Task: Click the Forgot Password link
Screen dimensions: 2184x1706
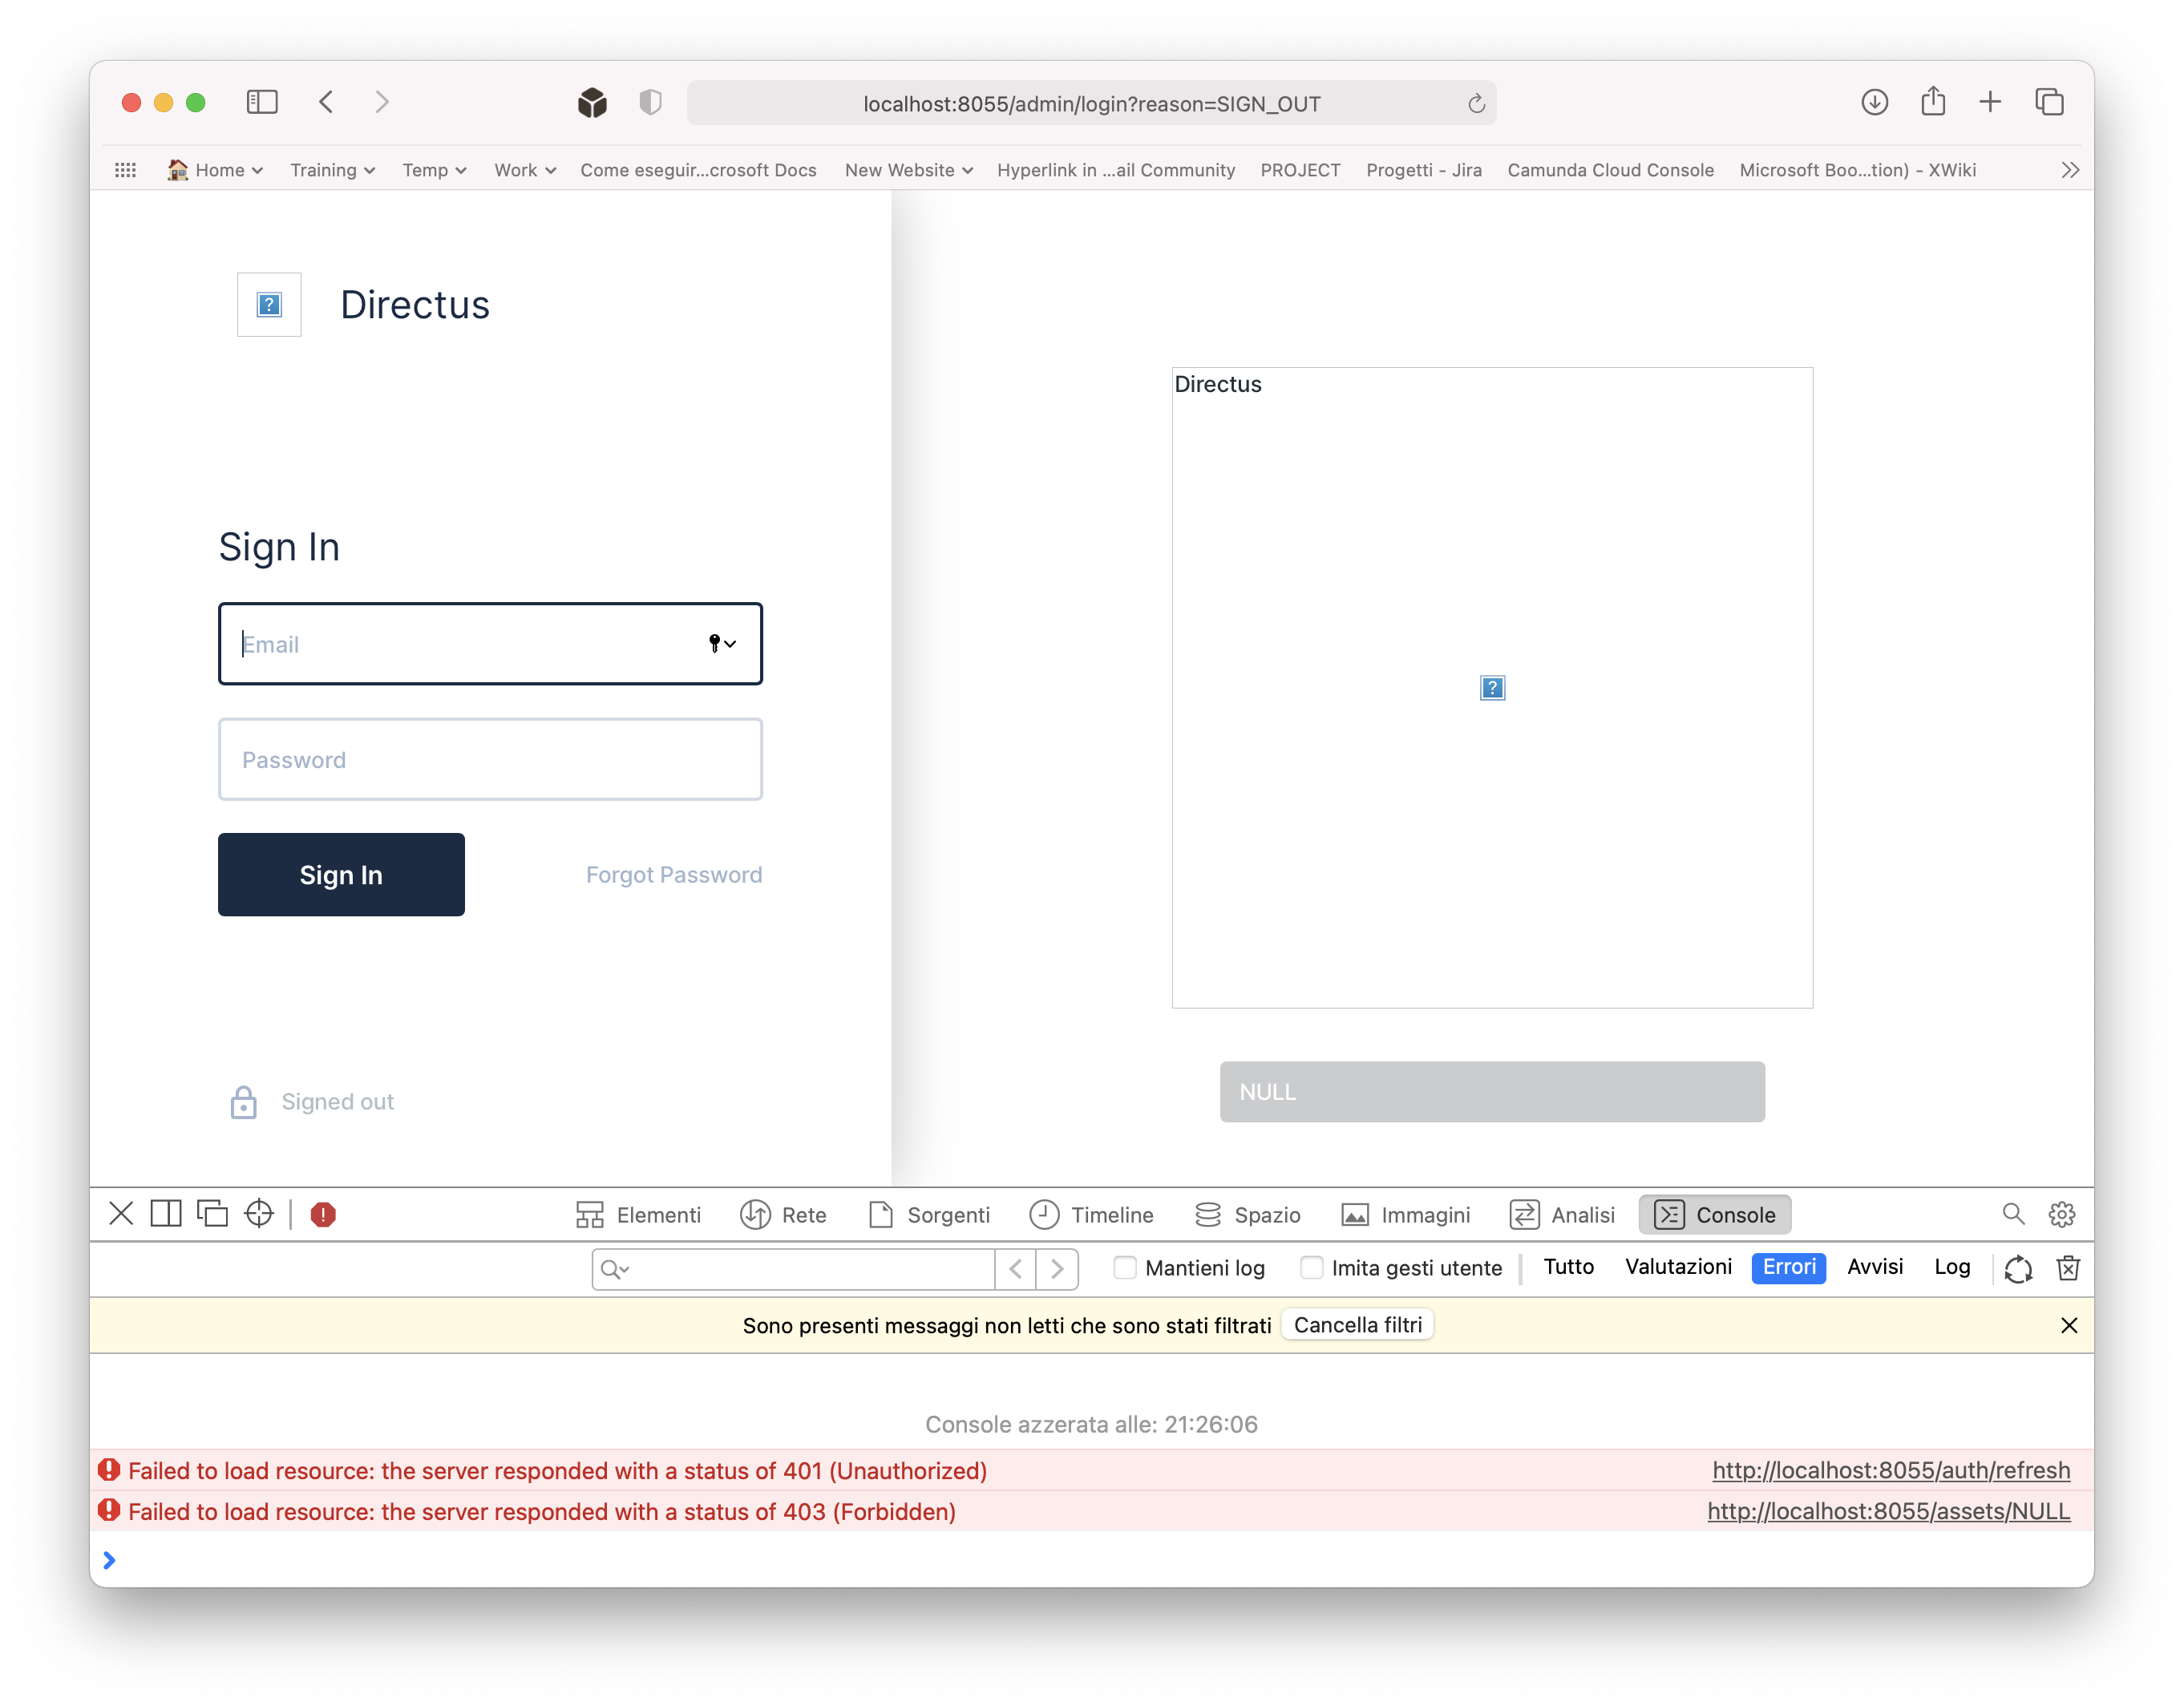Action: coord(674,874)
